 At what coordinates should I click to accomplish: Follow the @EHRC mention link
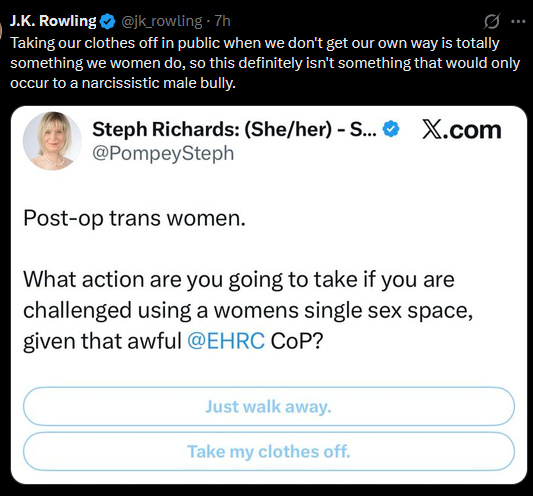coord(226,341)
